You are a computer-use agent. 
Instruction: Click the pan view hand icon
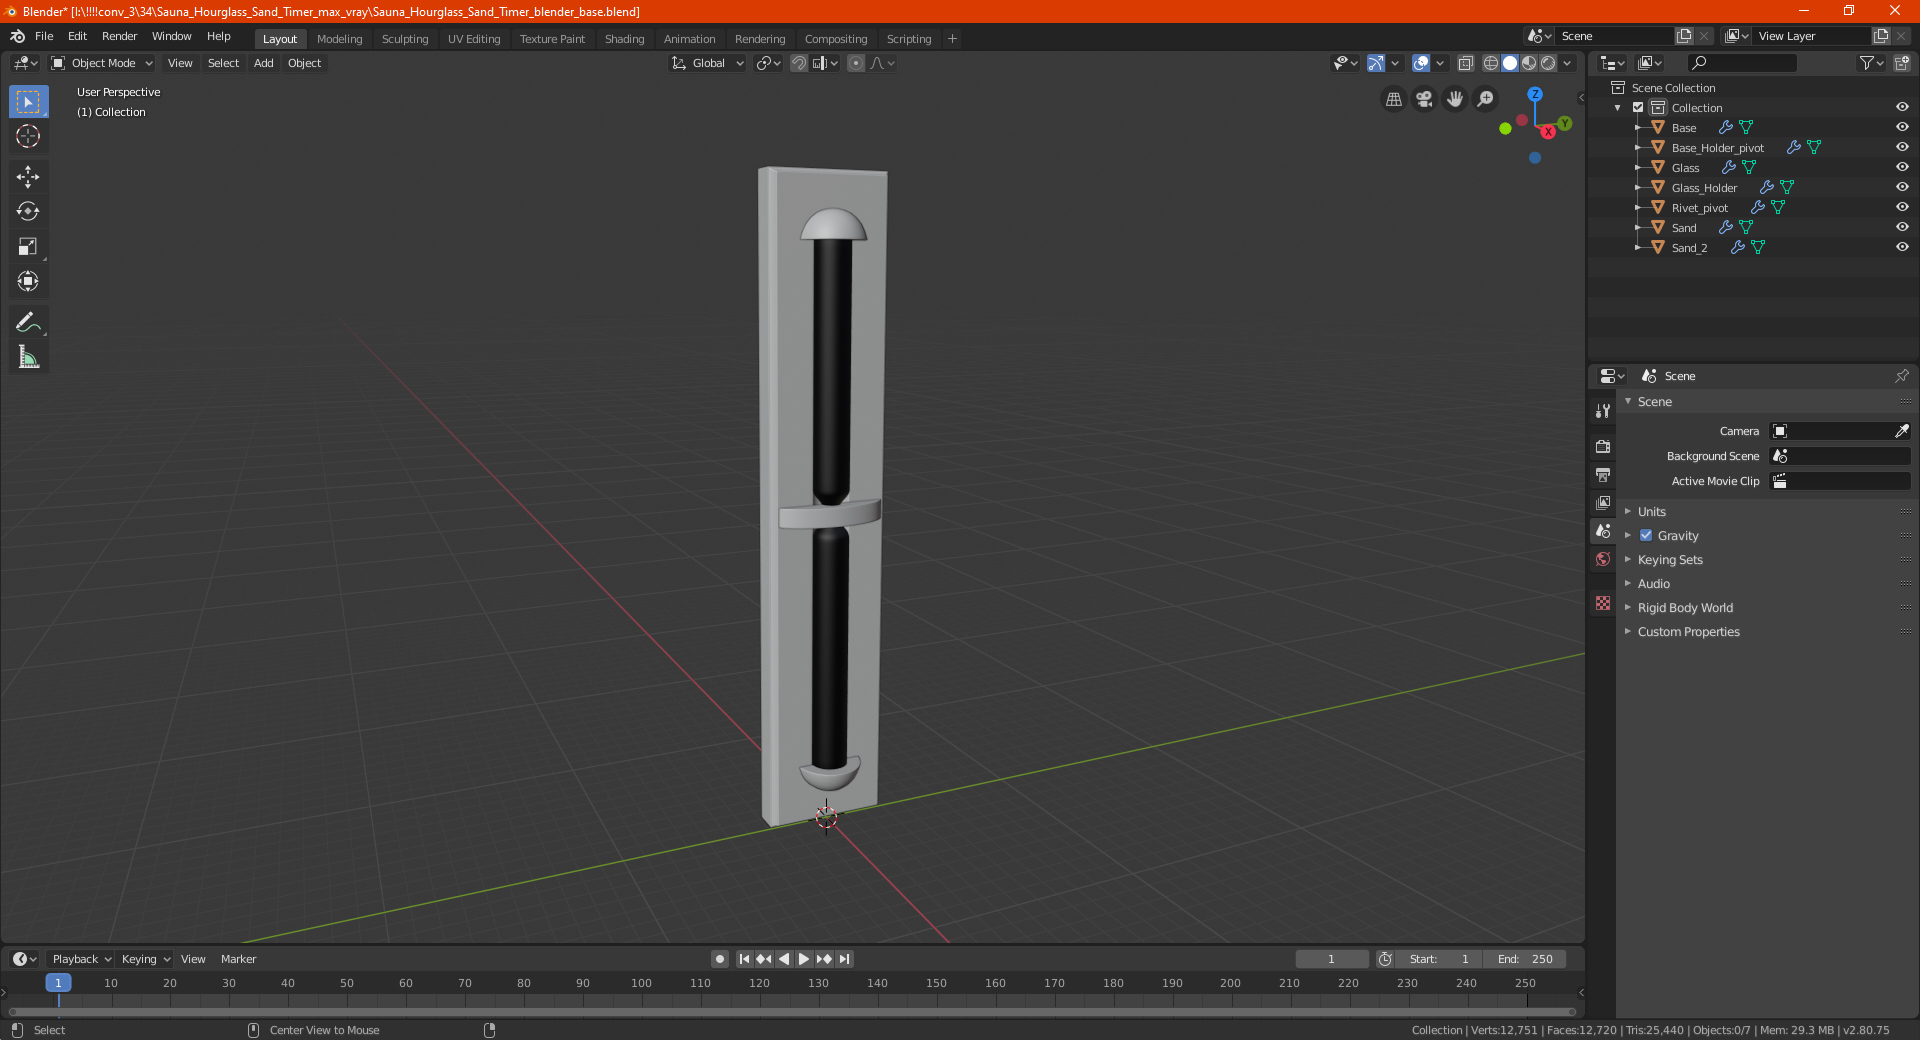tap(1455, 99)
